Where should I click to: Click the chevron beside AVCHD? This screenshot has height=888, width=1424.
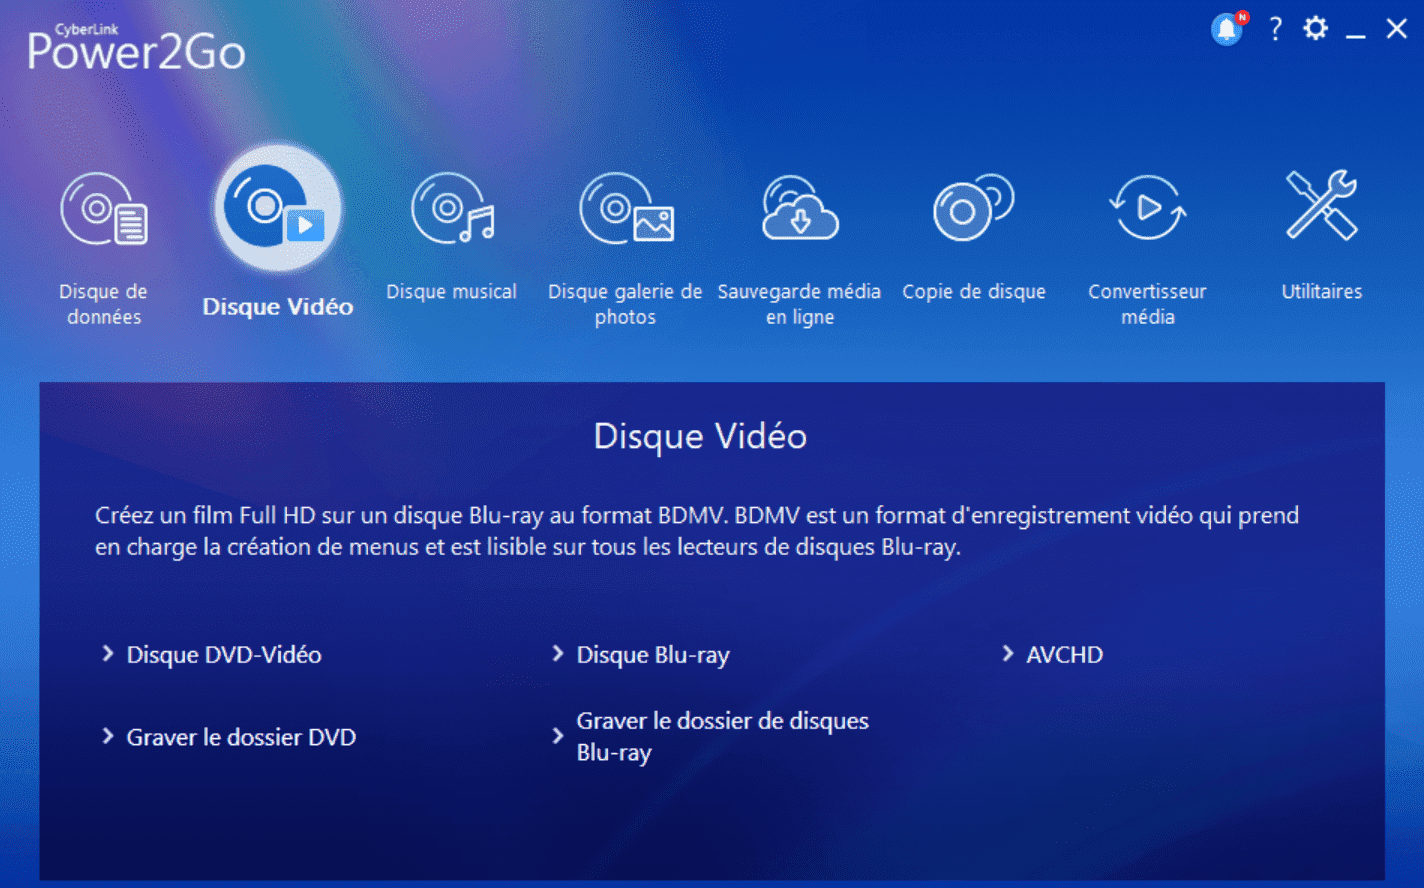tap(1007, 654)
